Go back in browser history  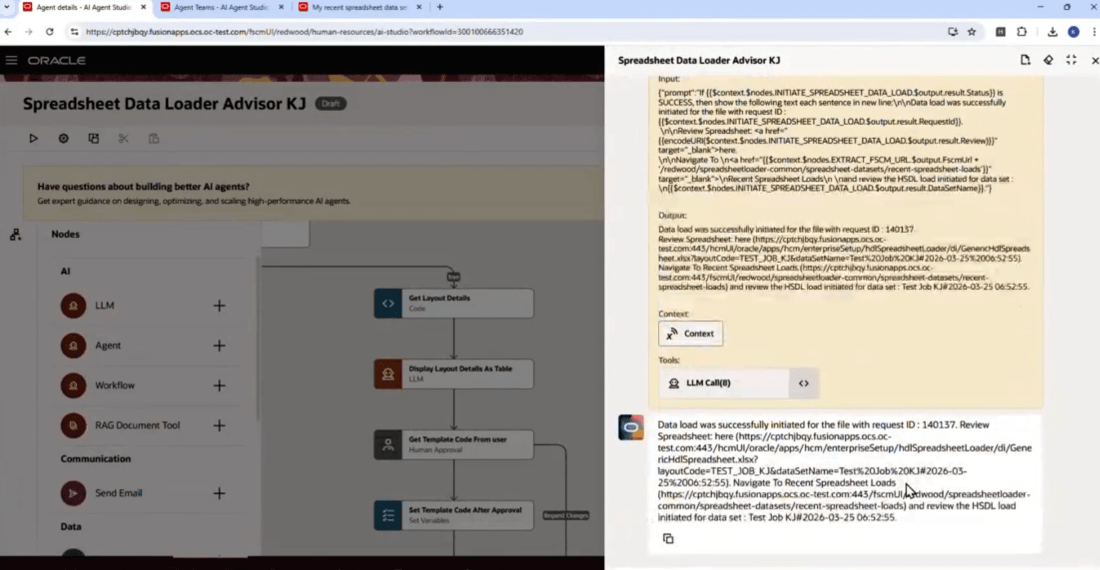pyautogui.click(x=8, y=32)
